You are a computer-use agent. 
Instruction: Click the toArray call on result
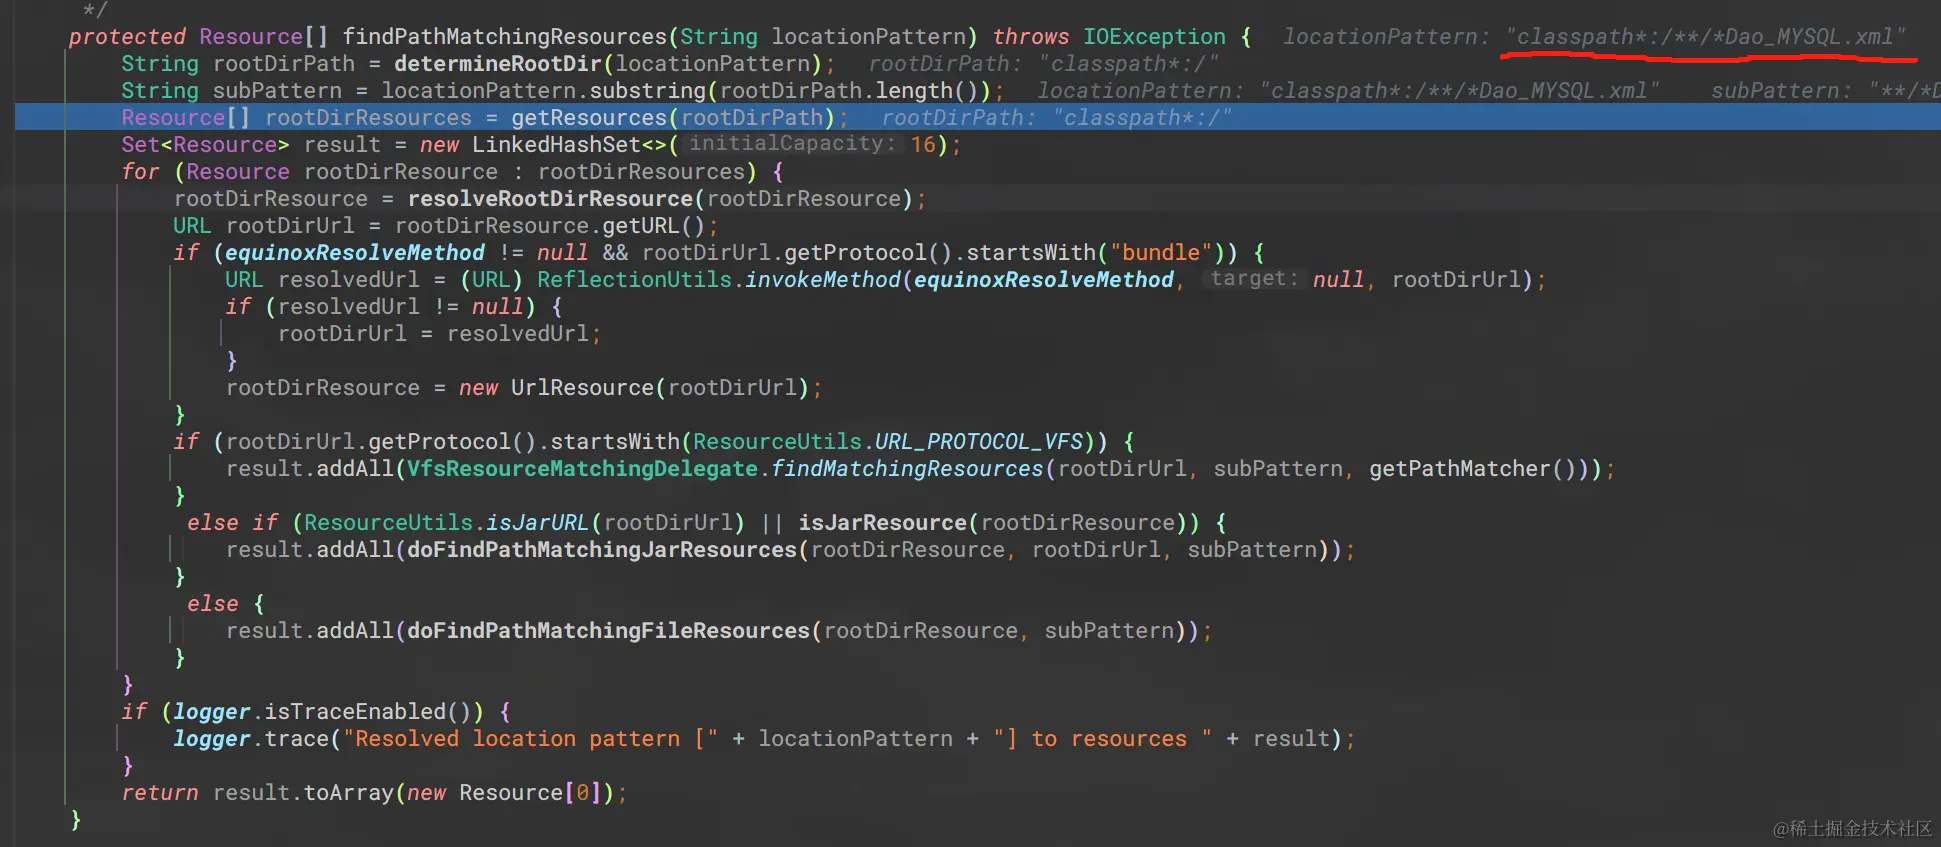[x=349, y=793]
